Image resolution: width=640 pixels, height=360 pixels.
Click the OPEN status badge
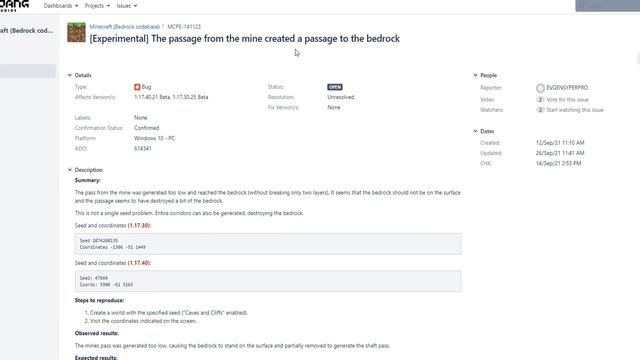point(335,87)
